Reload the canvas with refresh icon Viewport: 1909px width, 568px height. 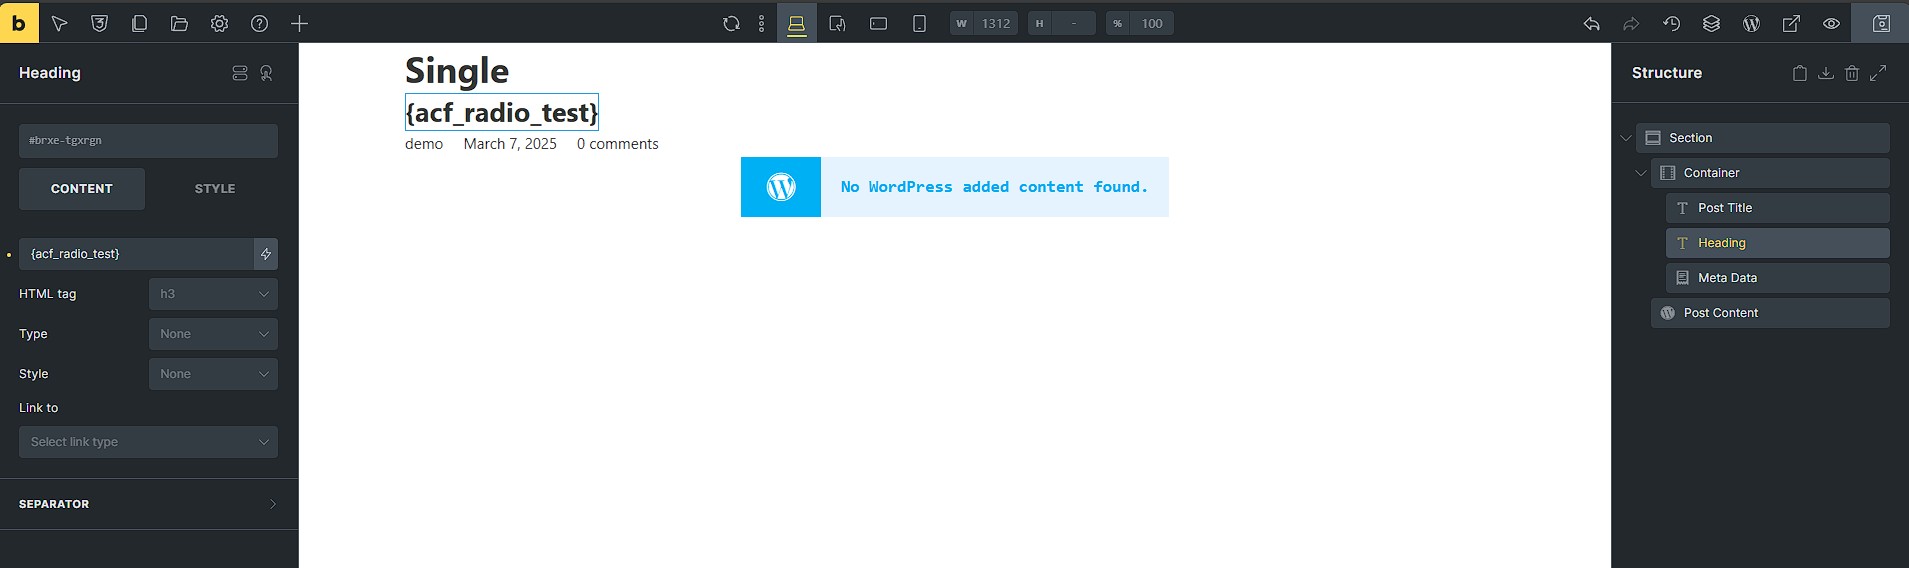click(731, 23)
